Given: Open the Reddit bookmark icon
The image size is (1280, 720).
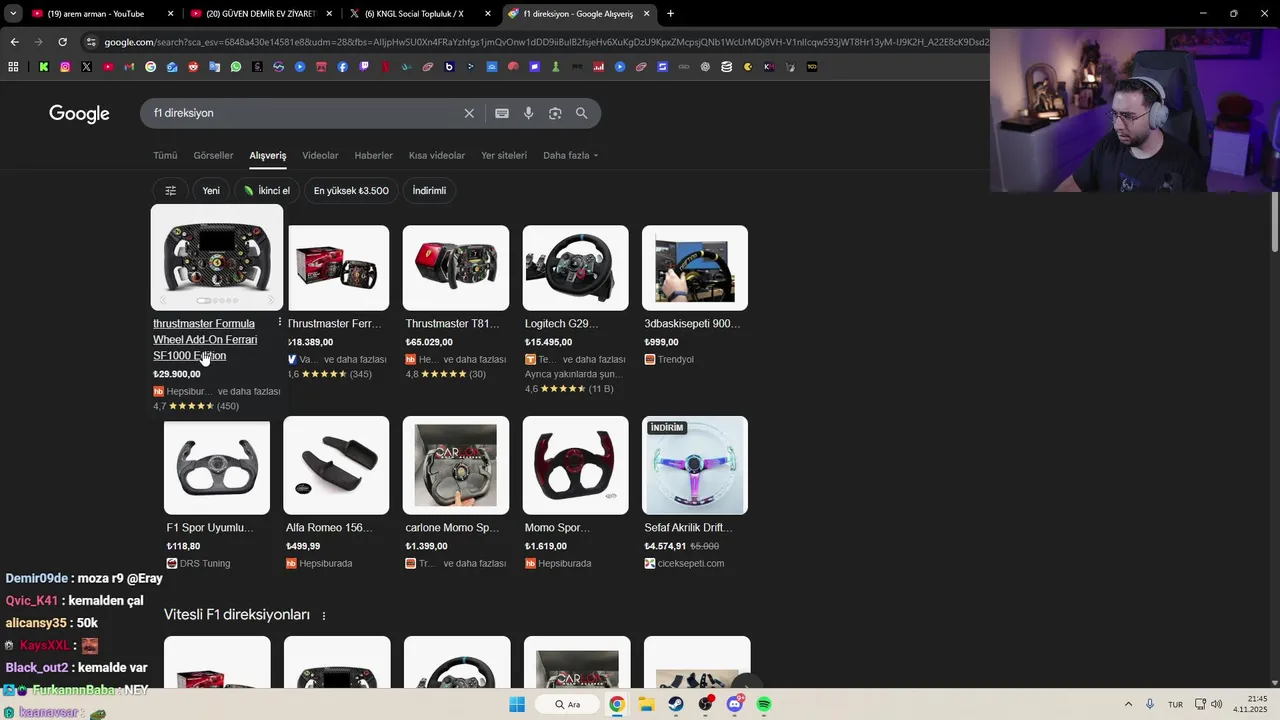Looking at the screenshot, I should tap(193, 67).
